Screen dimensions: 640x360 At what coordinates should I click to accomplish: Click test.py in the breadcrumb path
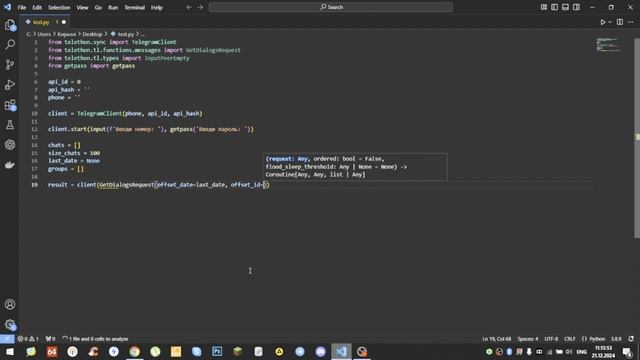126,34
